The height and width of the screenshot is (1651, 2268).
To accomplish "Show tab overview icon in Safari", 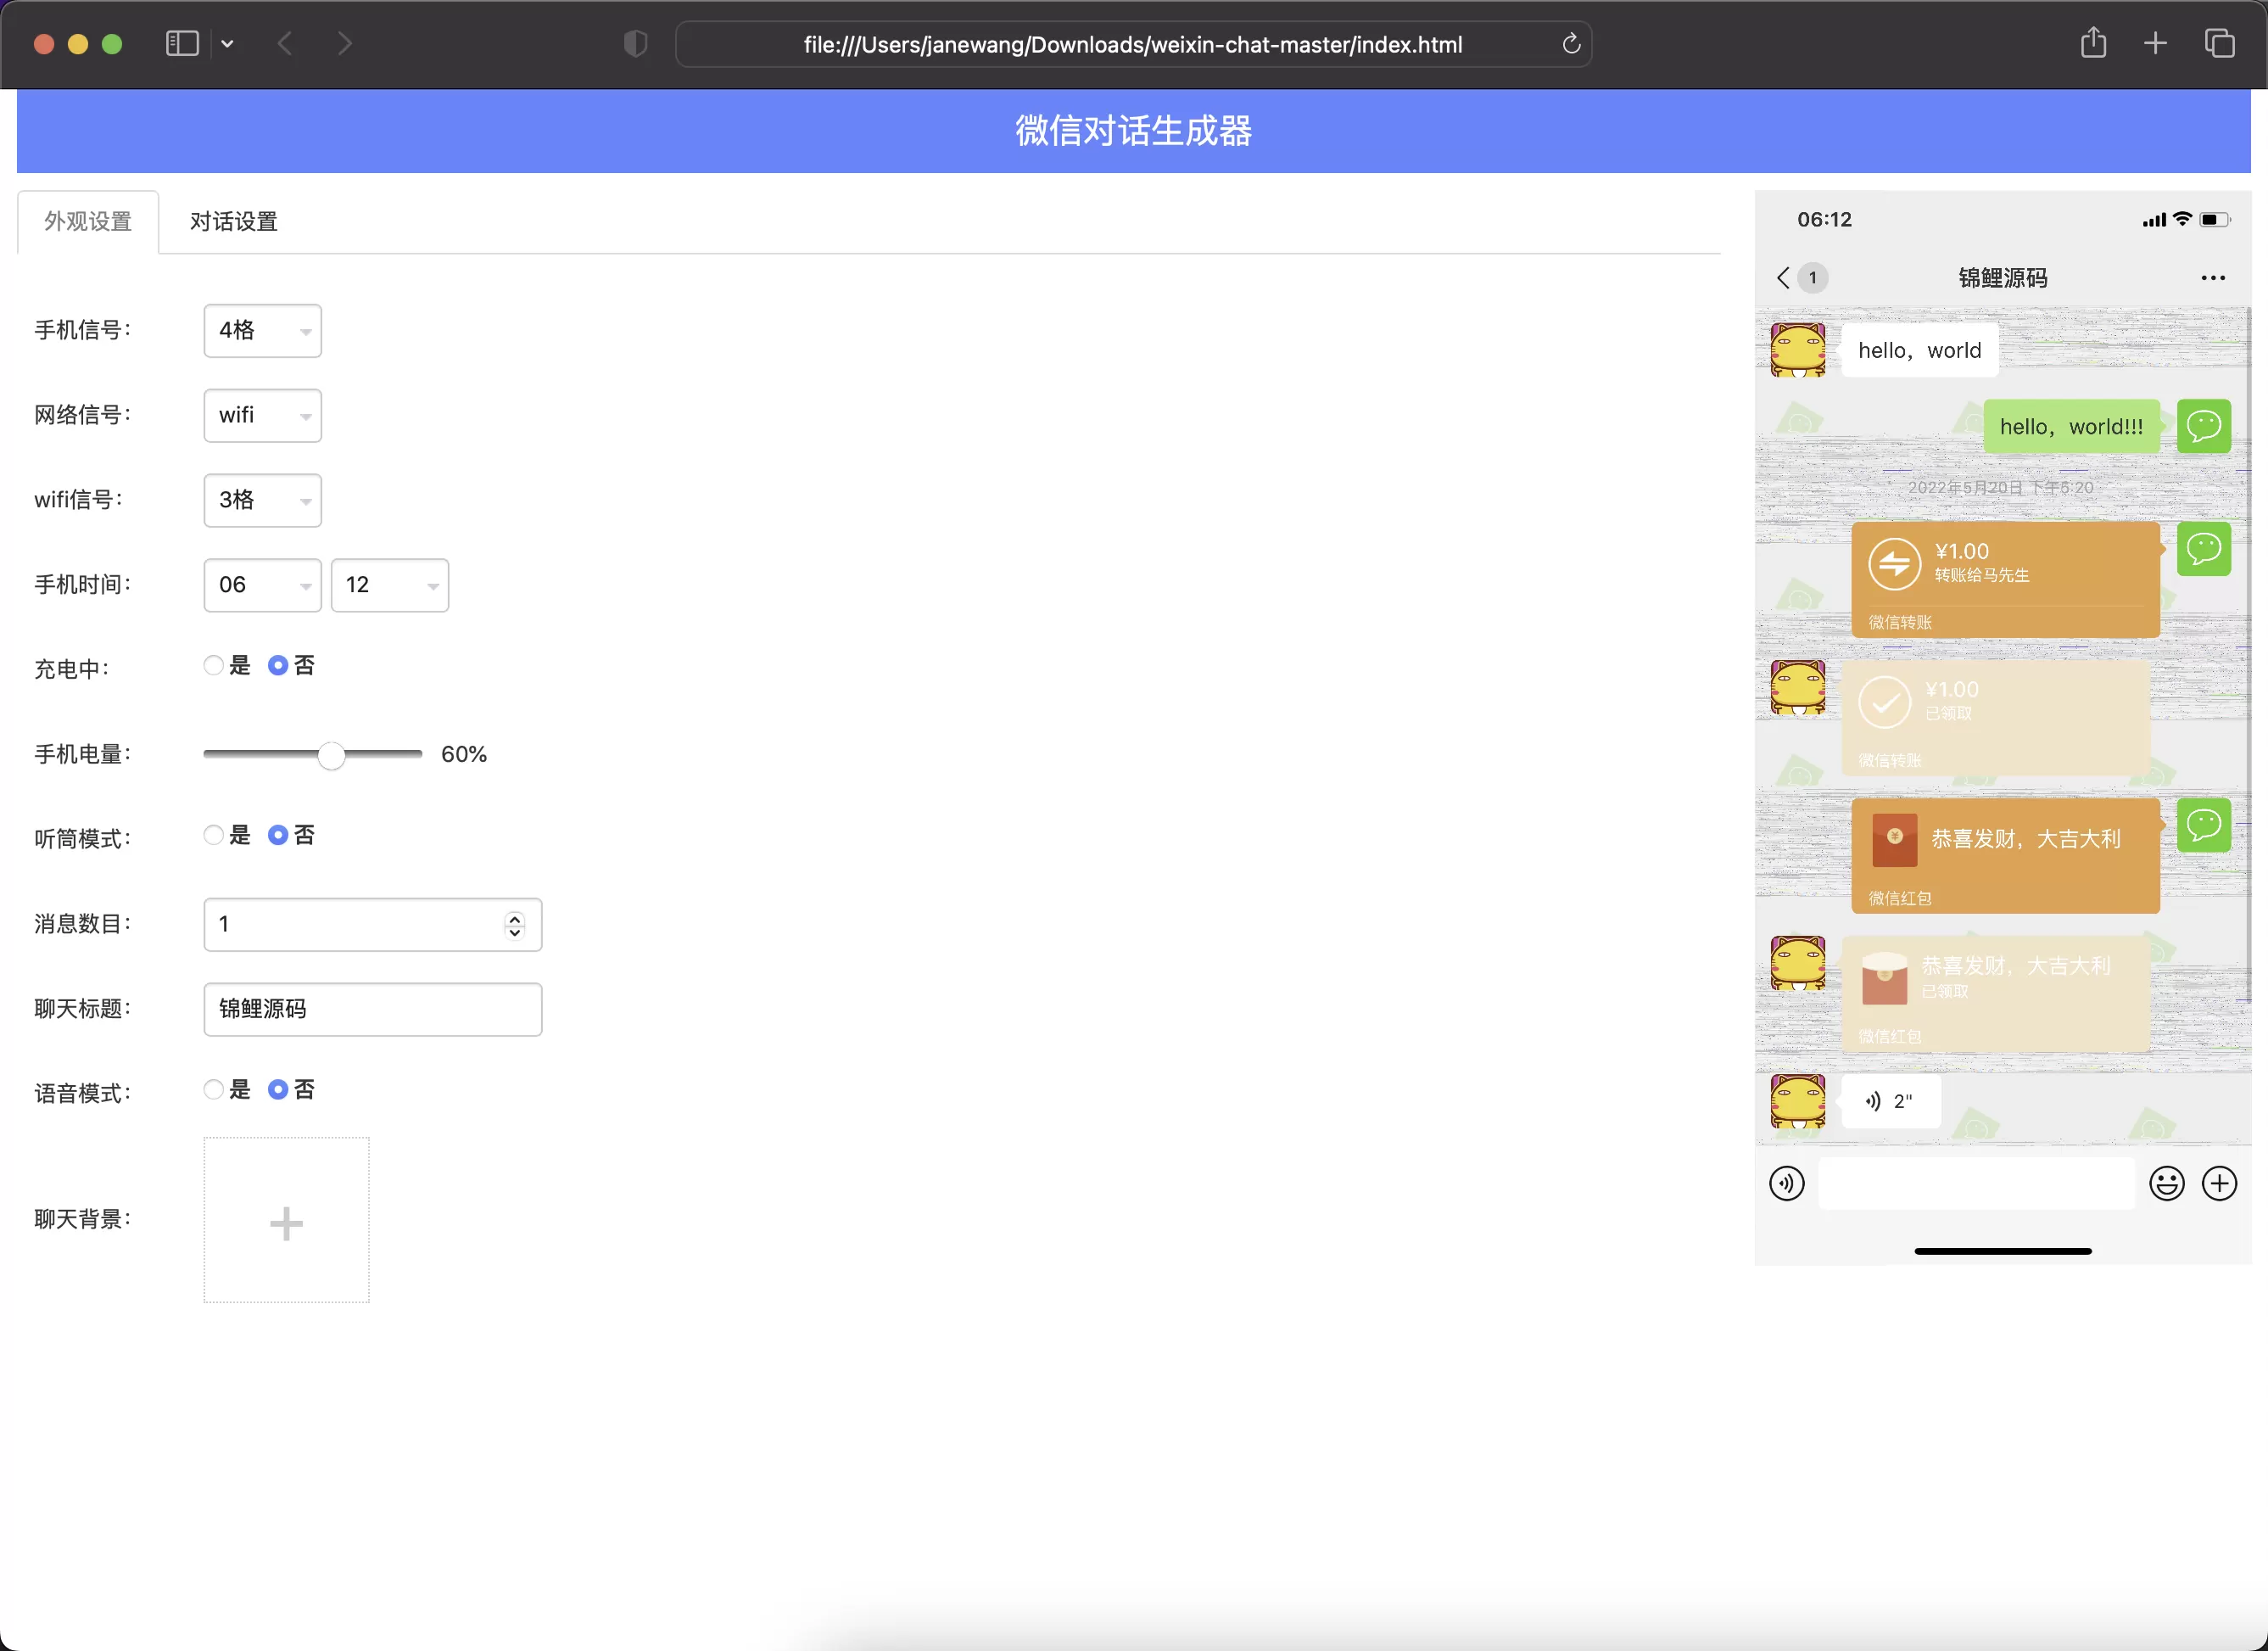I will pos(2220,43).
